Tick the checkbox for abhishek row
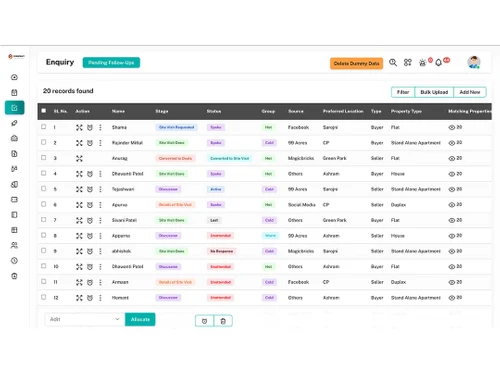 44,251
